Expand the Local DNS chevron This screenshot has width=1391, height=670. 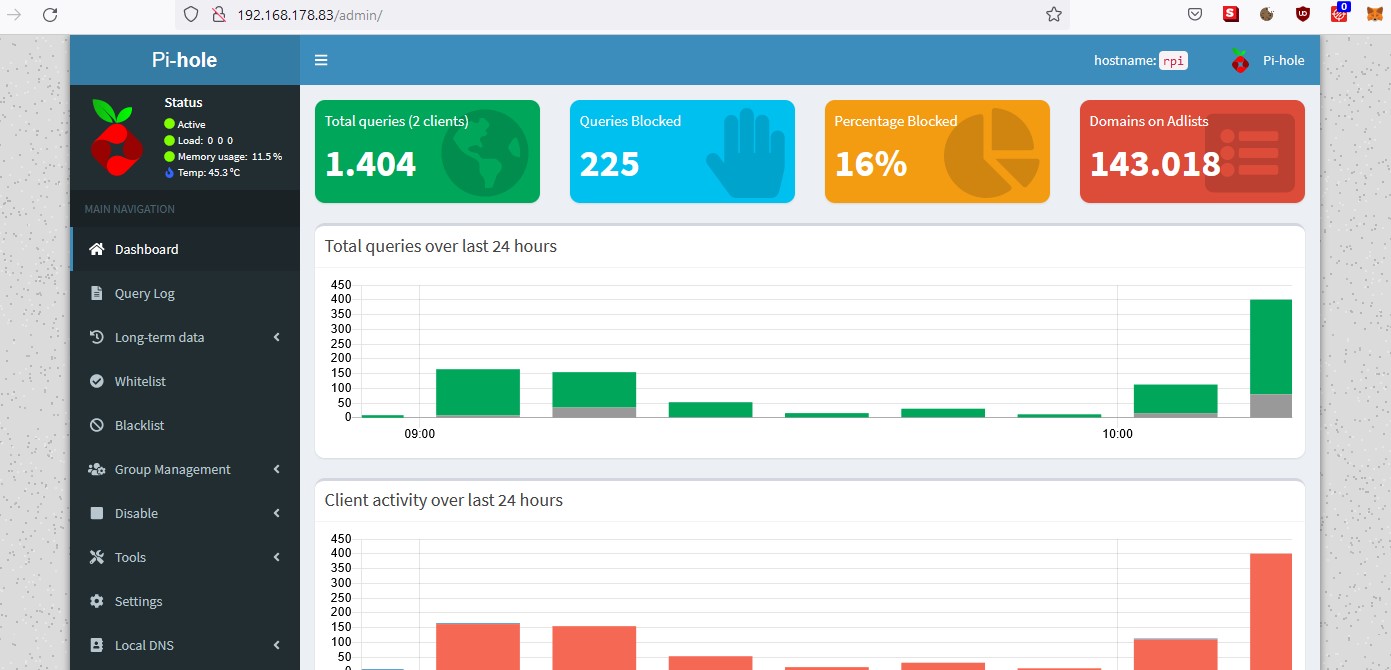(x=276, y=645)
